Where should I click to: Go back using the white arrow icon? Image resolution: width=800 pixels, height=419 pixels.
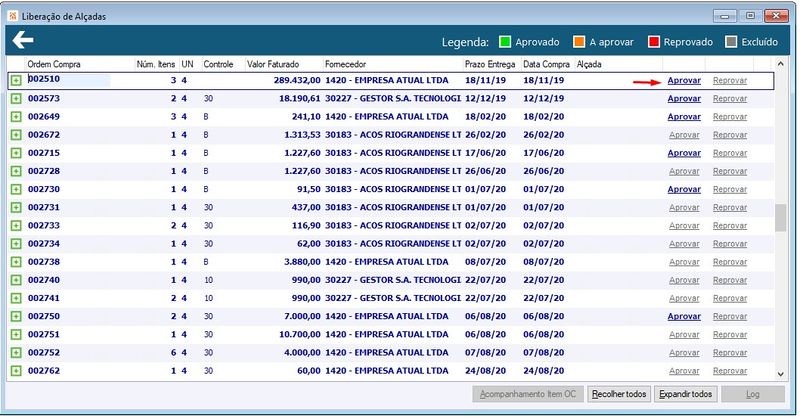[x=23, y=40]
